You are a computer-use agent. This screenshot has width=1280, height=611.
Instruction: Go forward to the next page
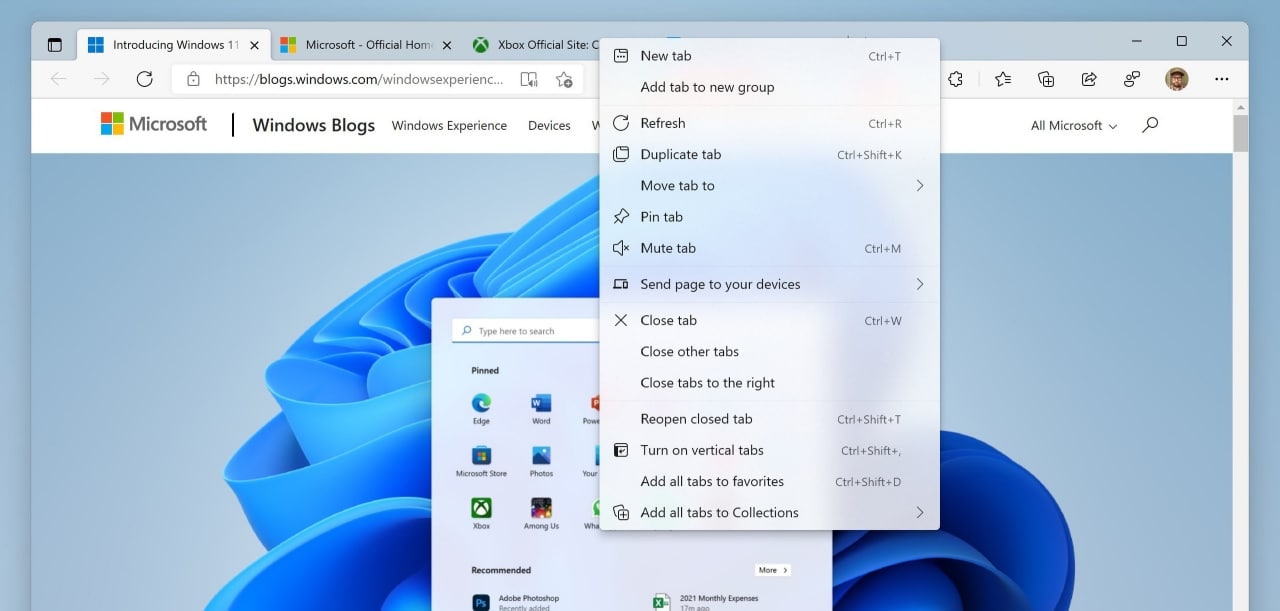pyautogui.click(x=101, y=79)
